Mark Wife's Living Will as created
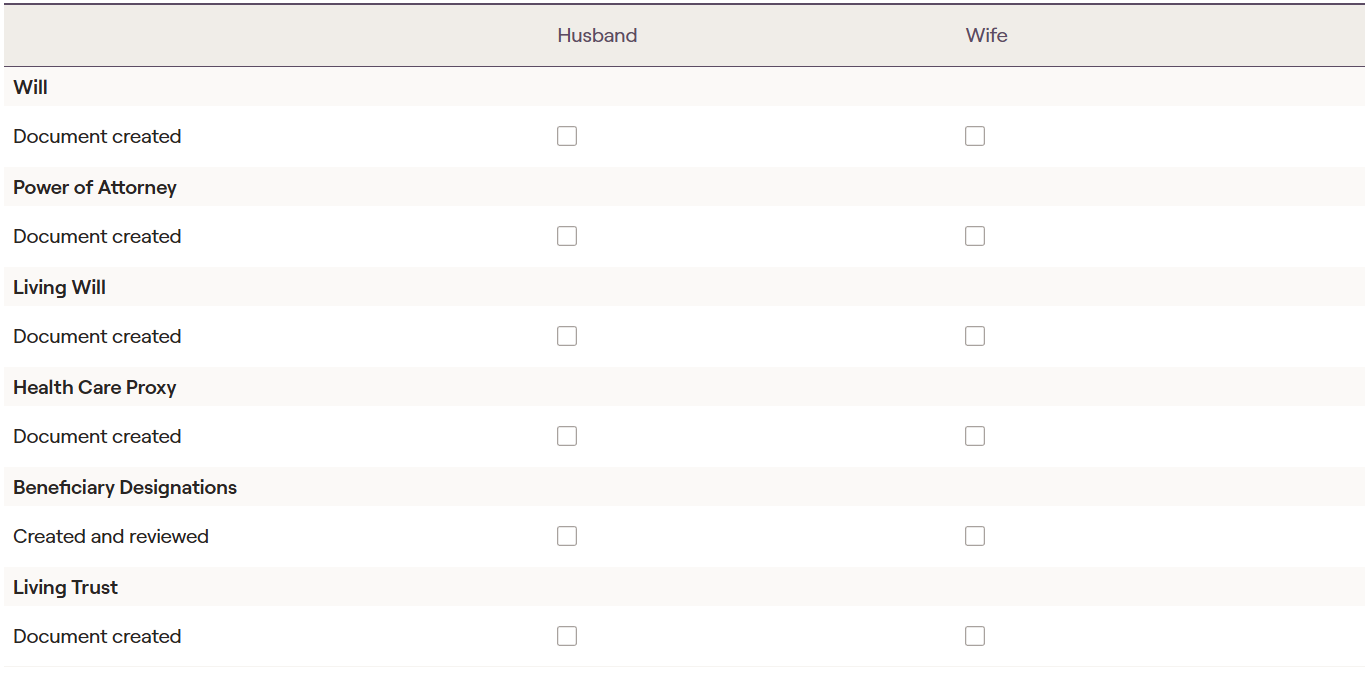The image size is (1371, 677). coord(975,336)
